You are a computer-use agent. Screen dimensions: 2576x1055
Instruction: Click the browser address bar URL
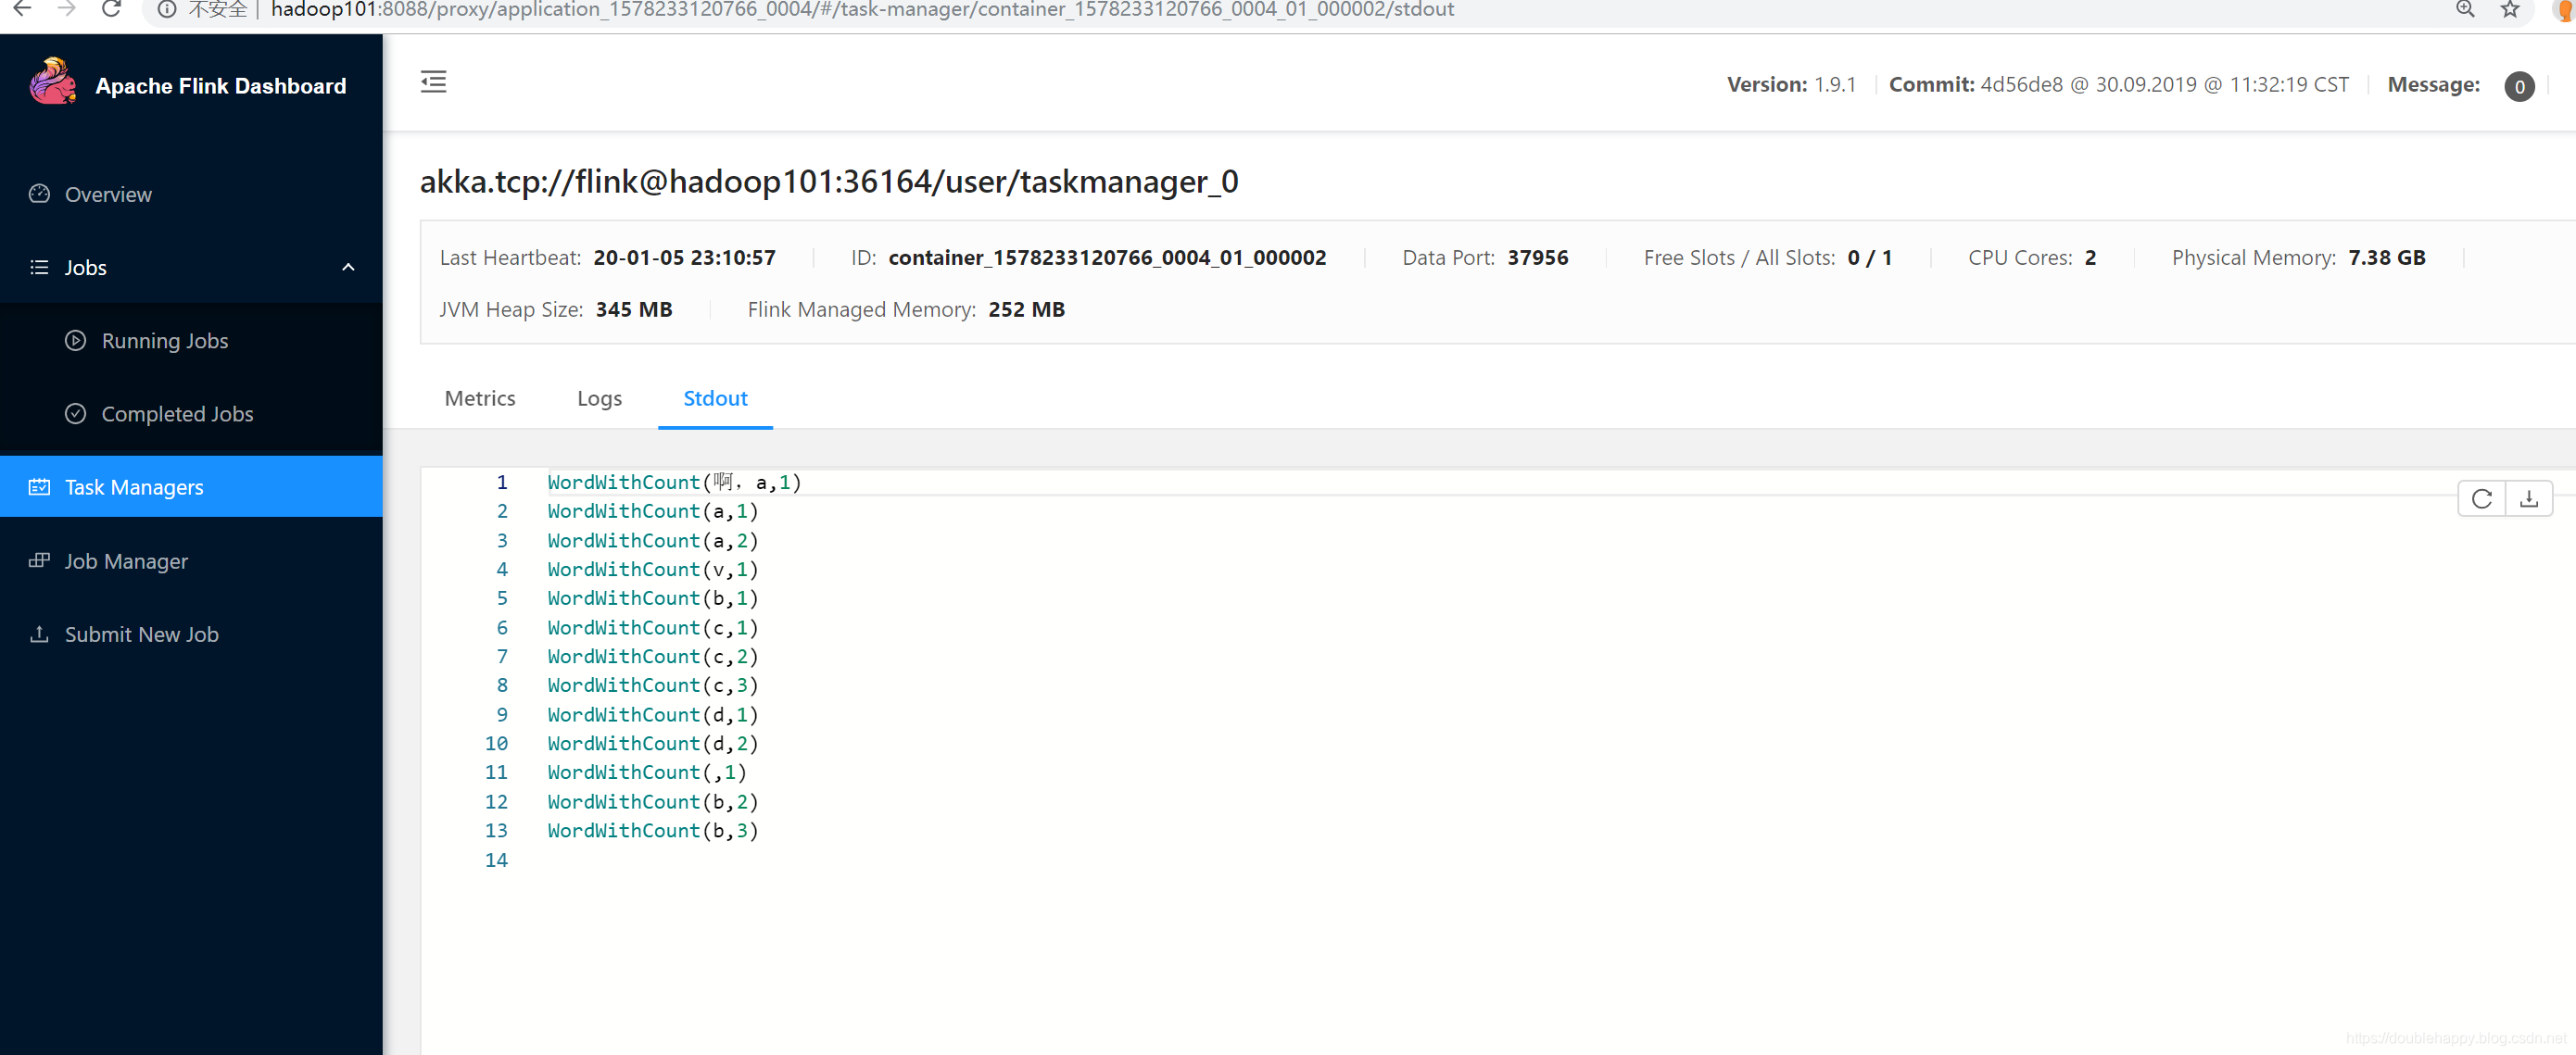point(860,10)
